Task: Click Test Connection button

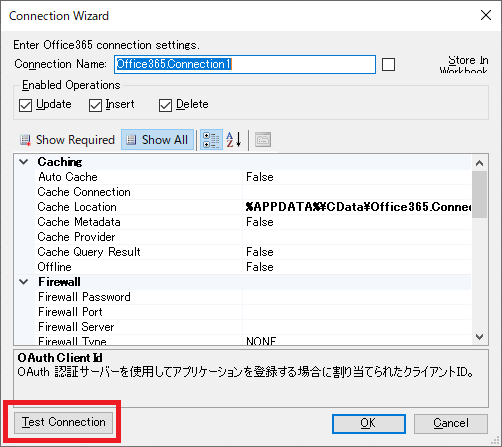Action: click(x=63, y=422)
